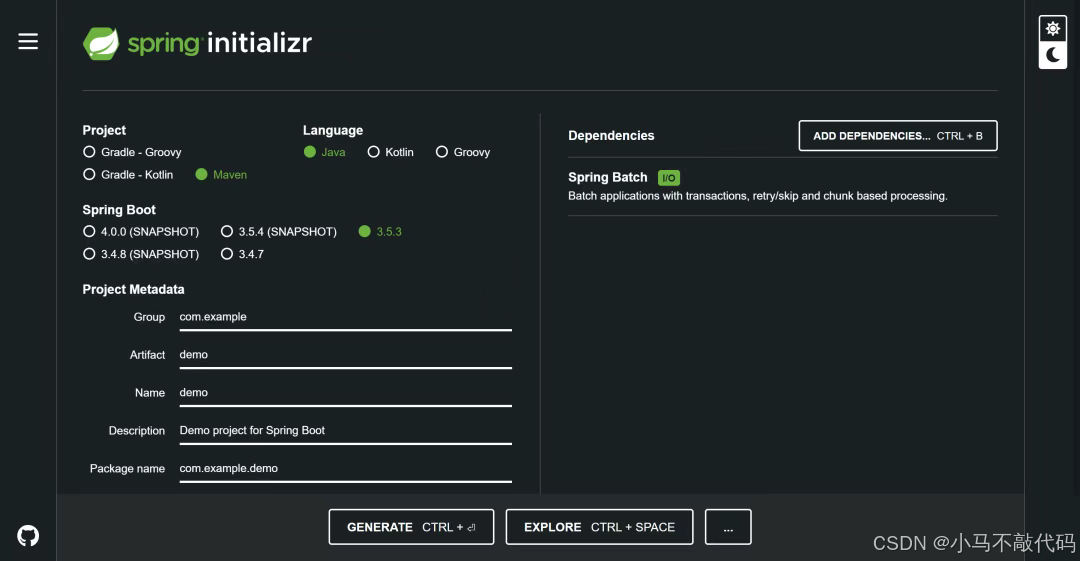The width and height of the screenshot is (1080, 561).
Task: Click the Project Metadata heading
Action: (134, 289)
